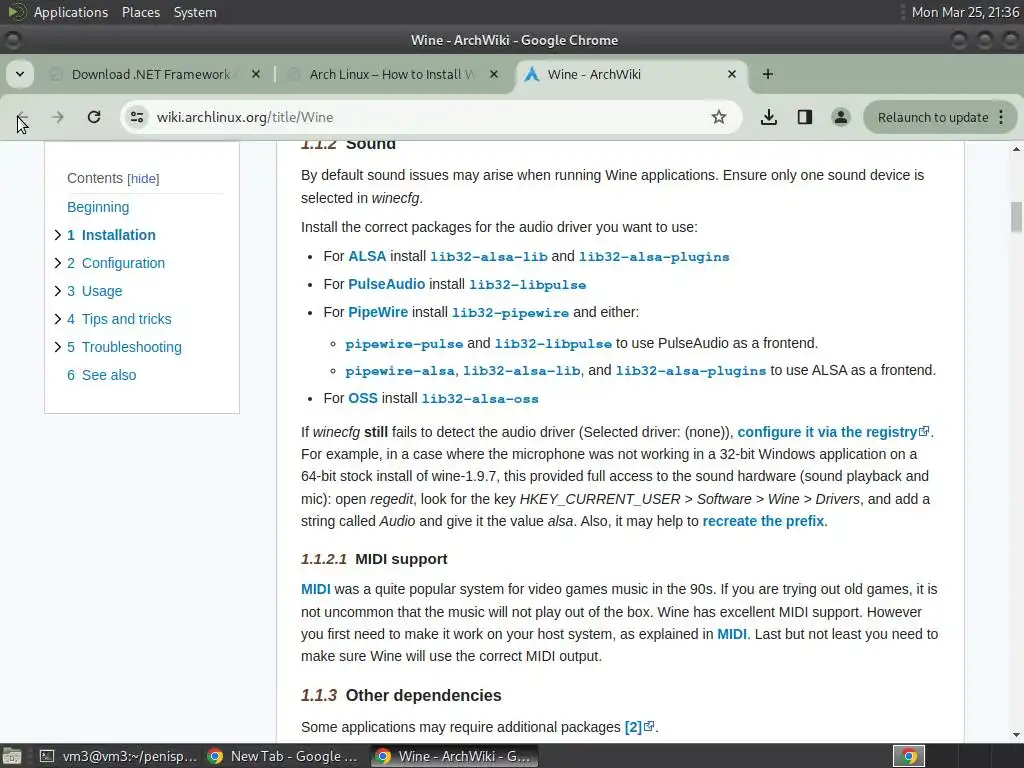
Task: Click the date and time clock
Action: coord(965,12)
